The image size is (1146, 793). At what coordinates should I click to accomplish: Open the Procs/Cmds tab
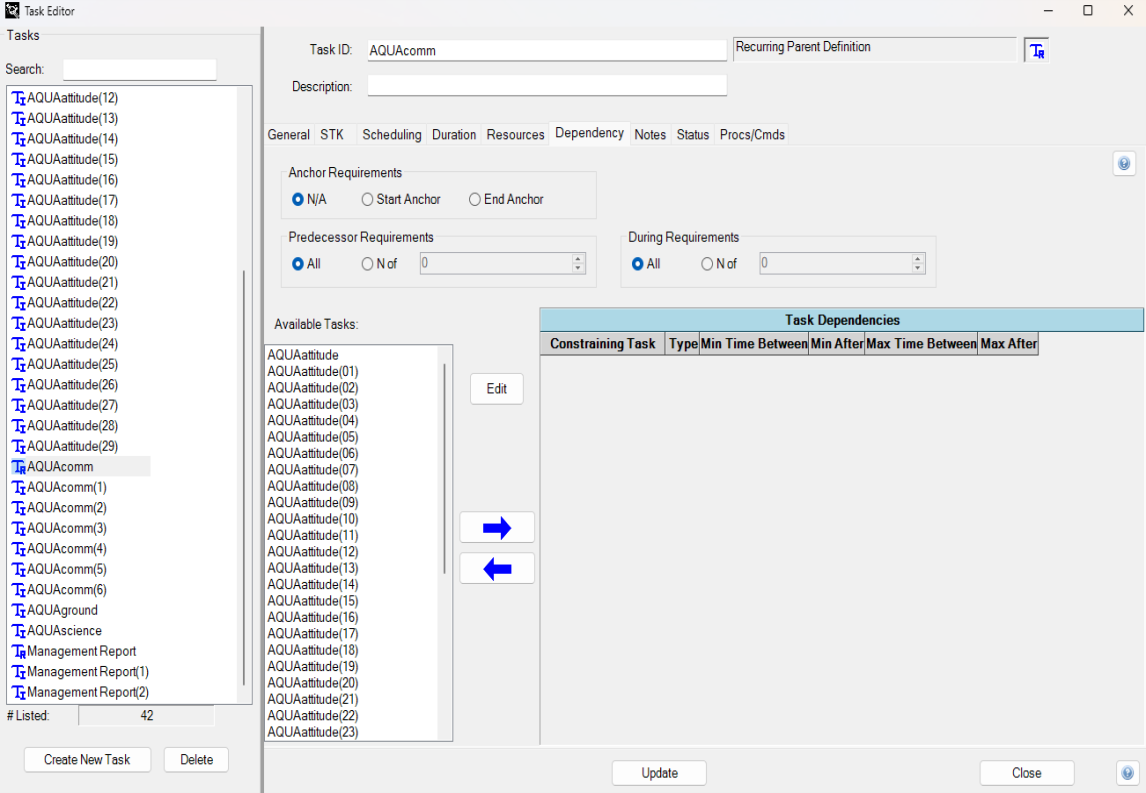752,135
